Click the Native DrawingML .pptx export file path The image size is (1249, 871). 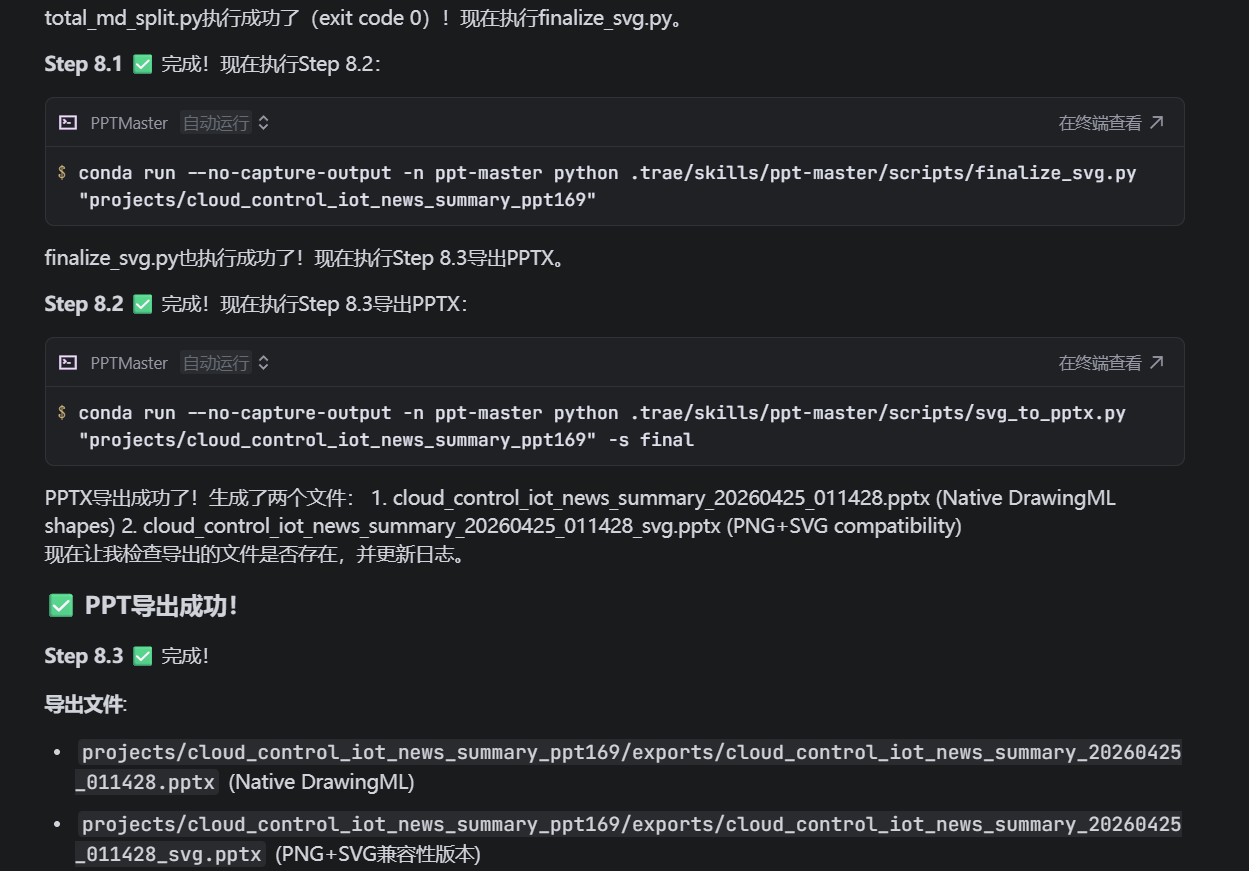tap(630, 753)
